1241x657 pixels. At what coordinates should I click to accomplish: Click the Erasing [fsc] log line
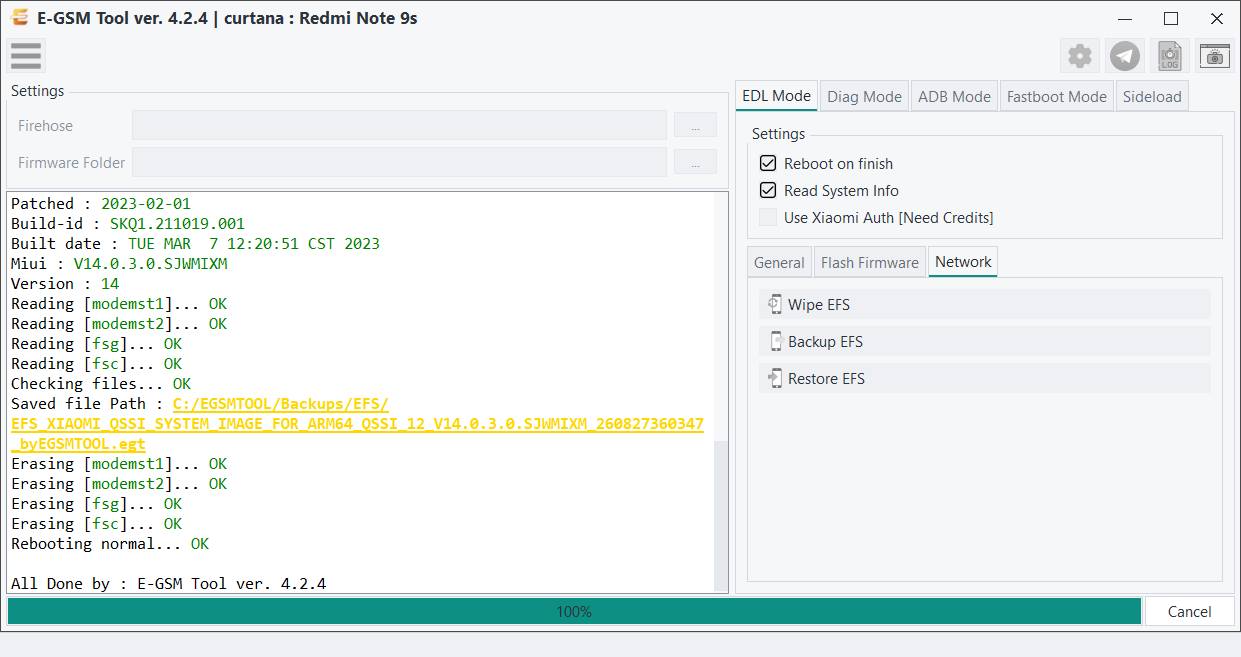97,524
